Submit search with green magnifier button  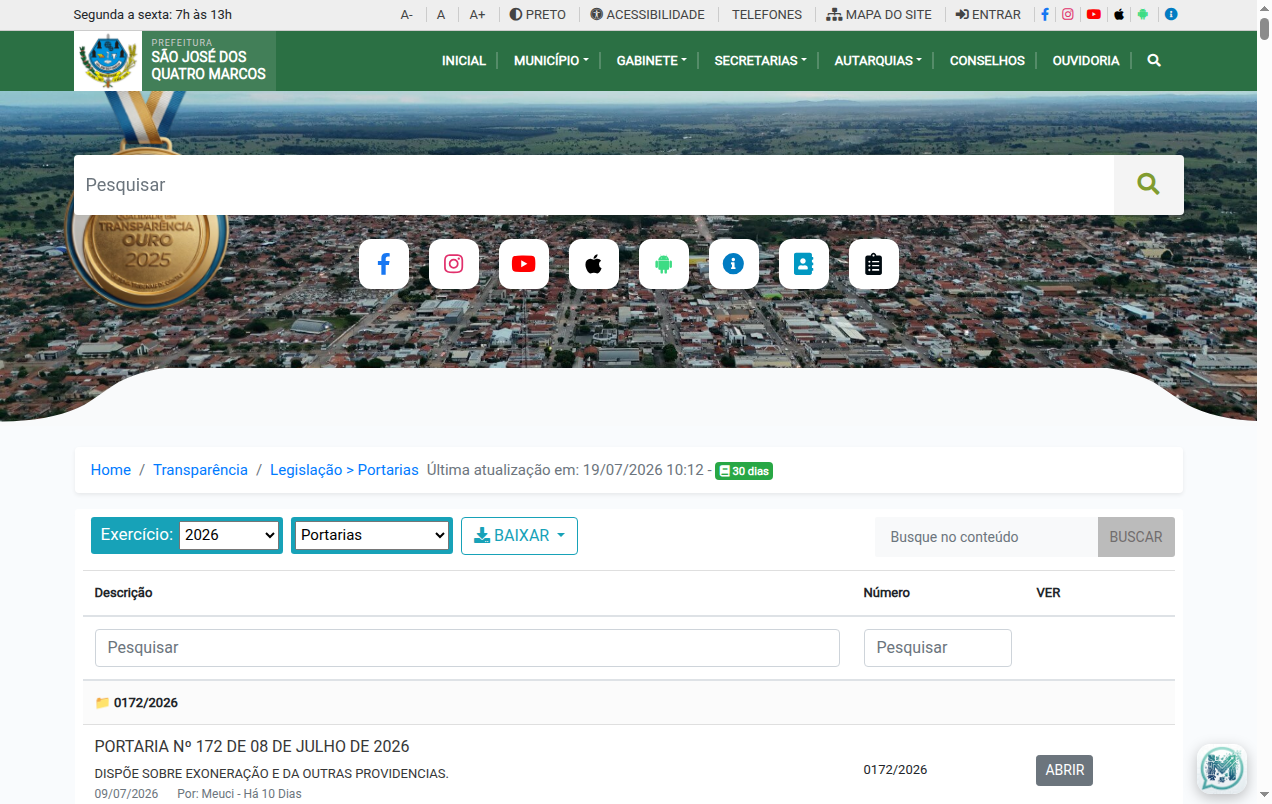[x=1149, y=185]
